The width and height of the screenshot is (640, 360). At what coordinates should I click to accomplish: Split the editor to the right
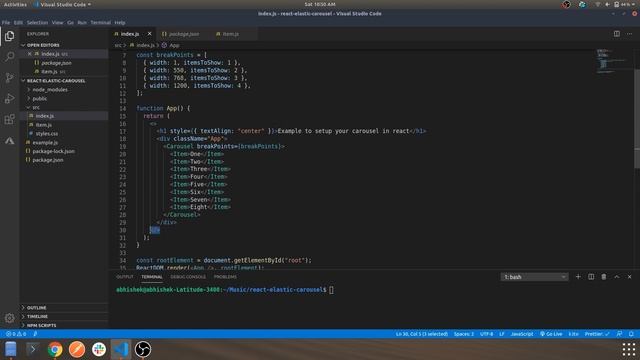click(617, 34)
